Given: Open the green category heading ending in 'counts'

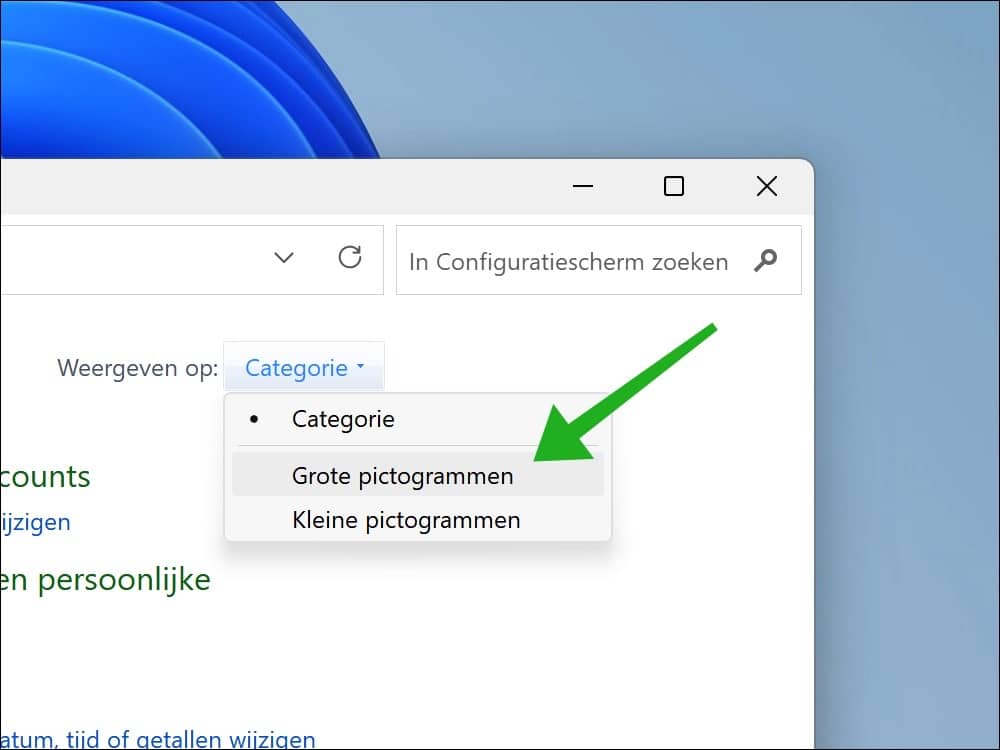Looking at the screenshot, I should [x=45, y=477].
